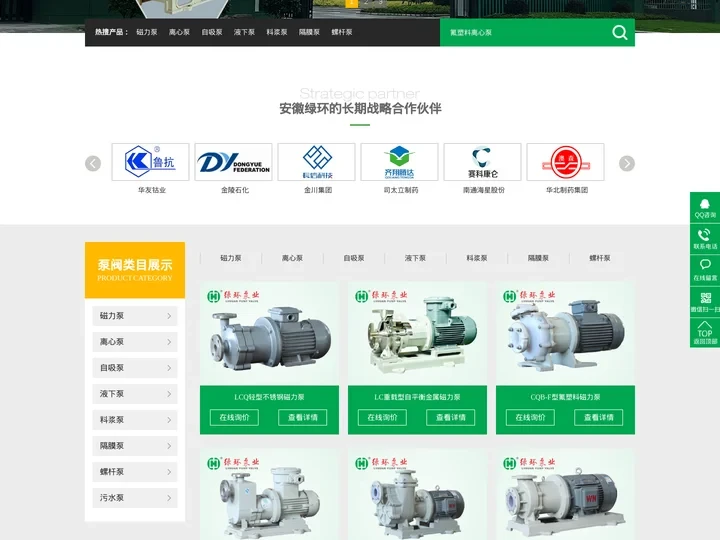Switch to 离心泵 product tab
The image size is (720, 540).
[x=292, y=258]
